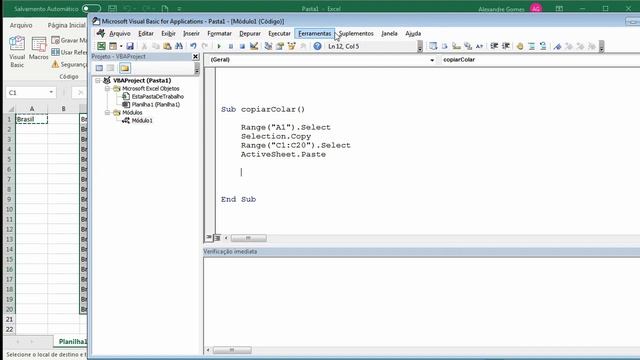Select Módulo1 in project tree

[142, 120]
